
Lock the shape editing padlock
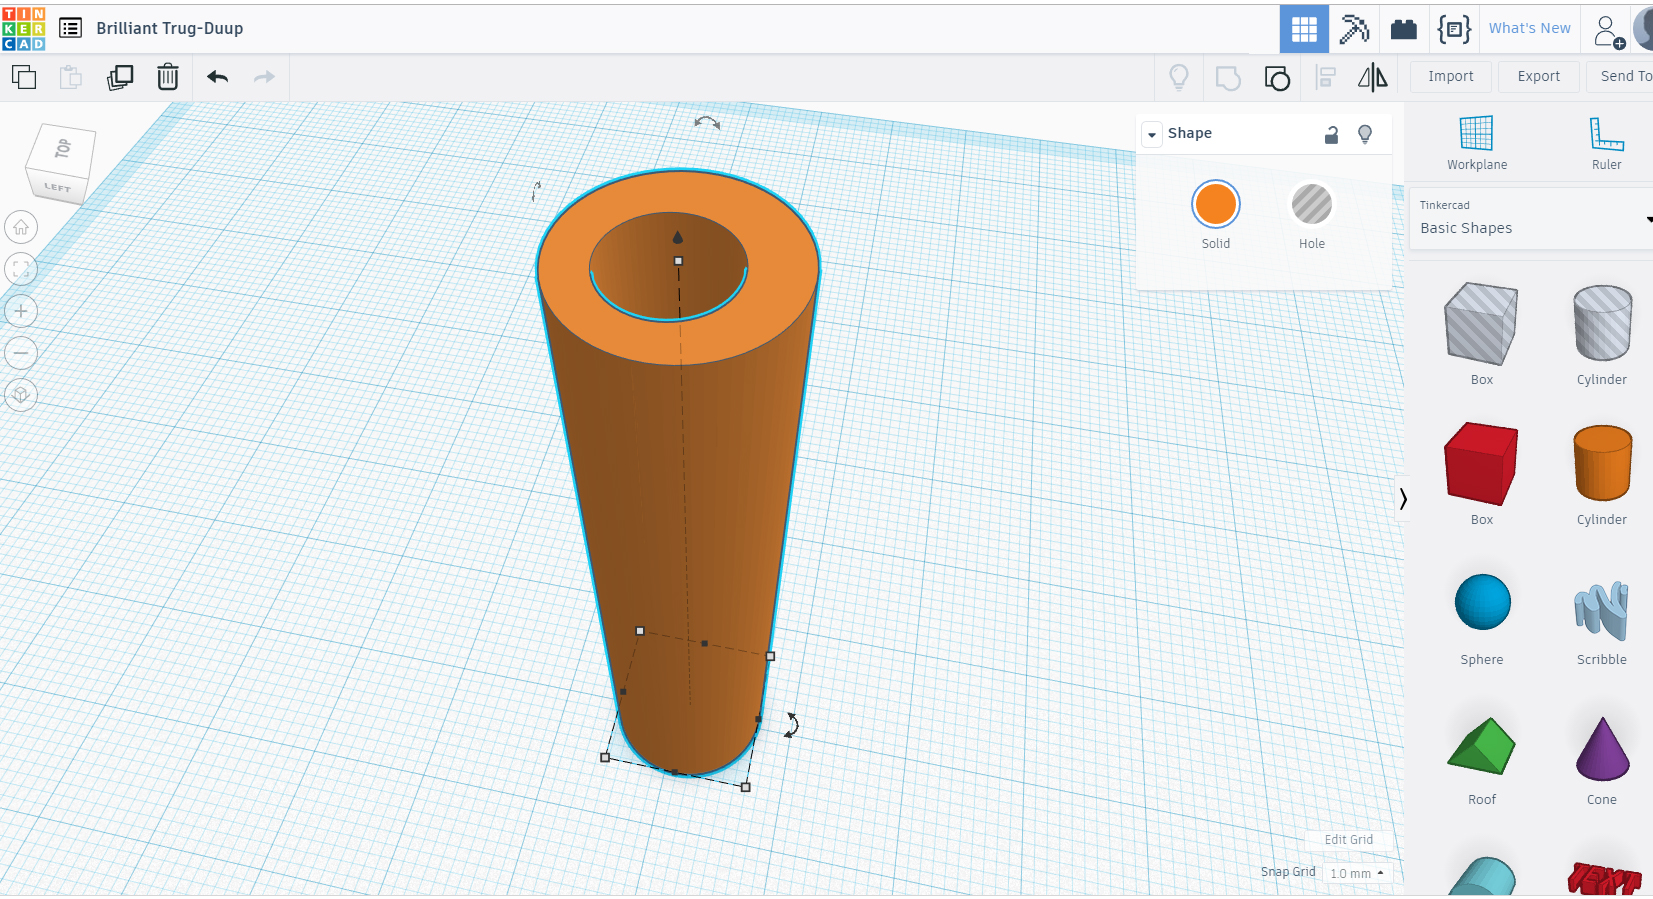click(x=1331, y=134)
